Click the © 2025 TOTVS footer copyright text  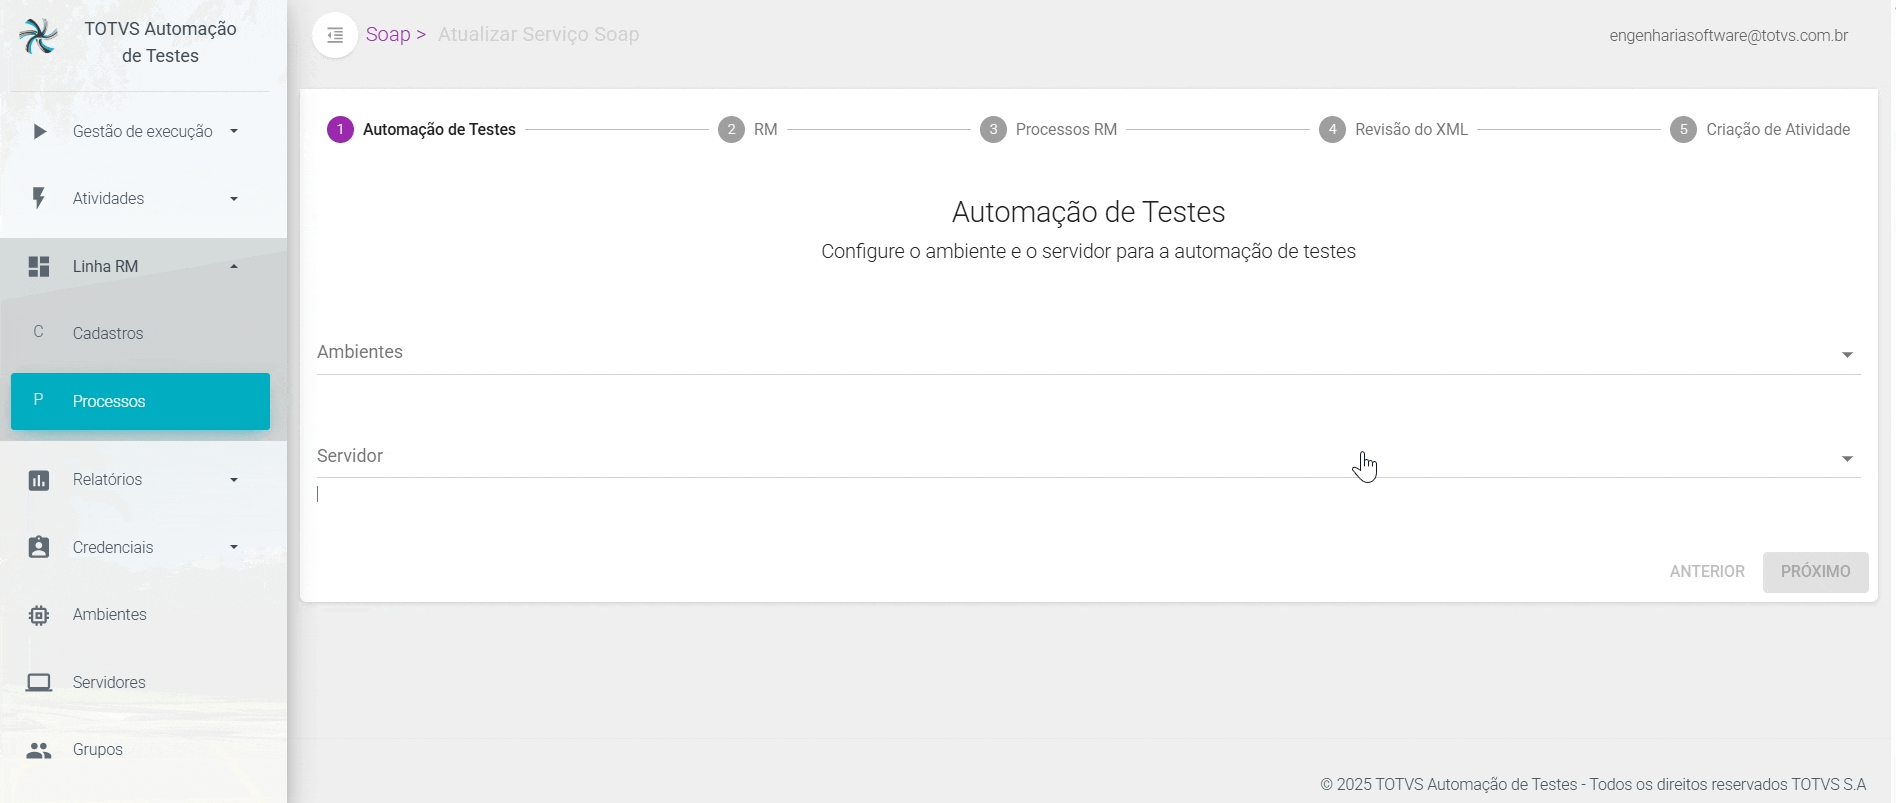coord(1593,785)
